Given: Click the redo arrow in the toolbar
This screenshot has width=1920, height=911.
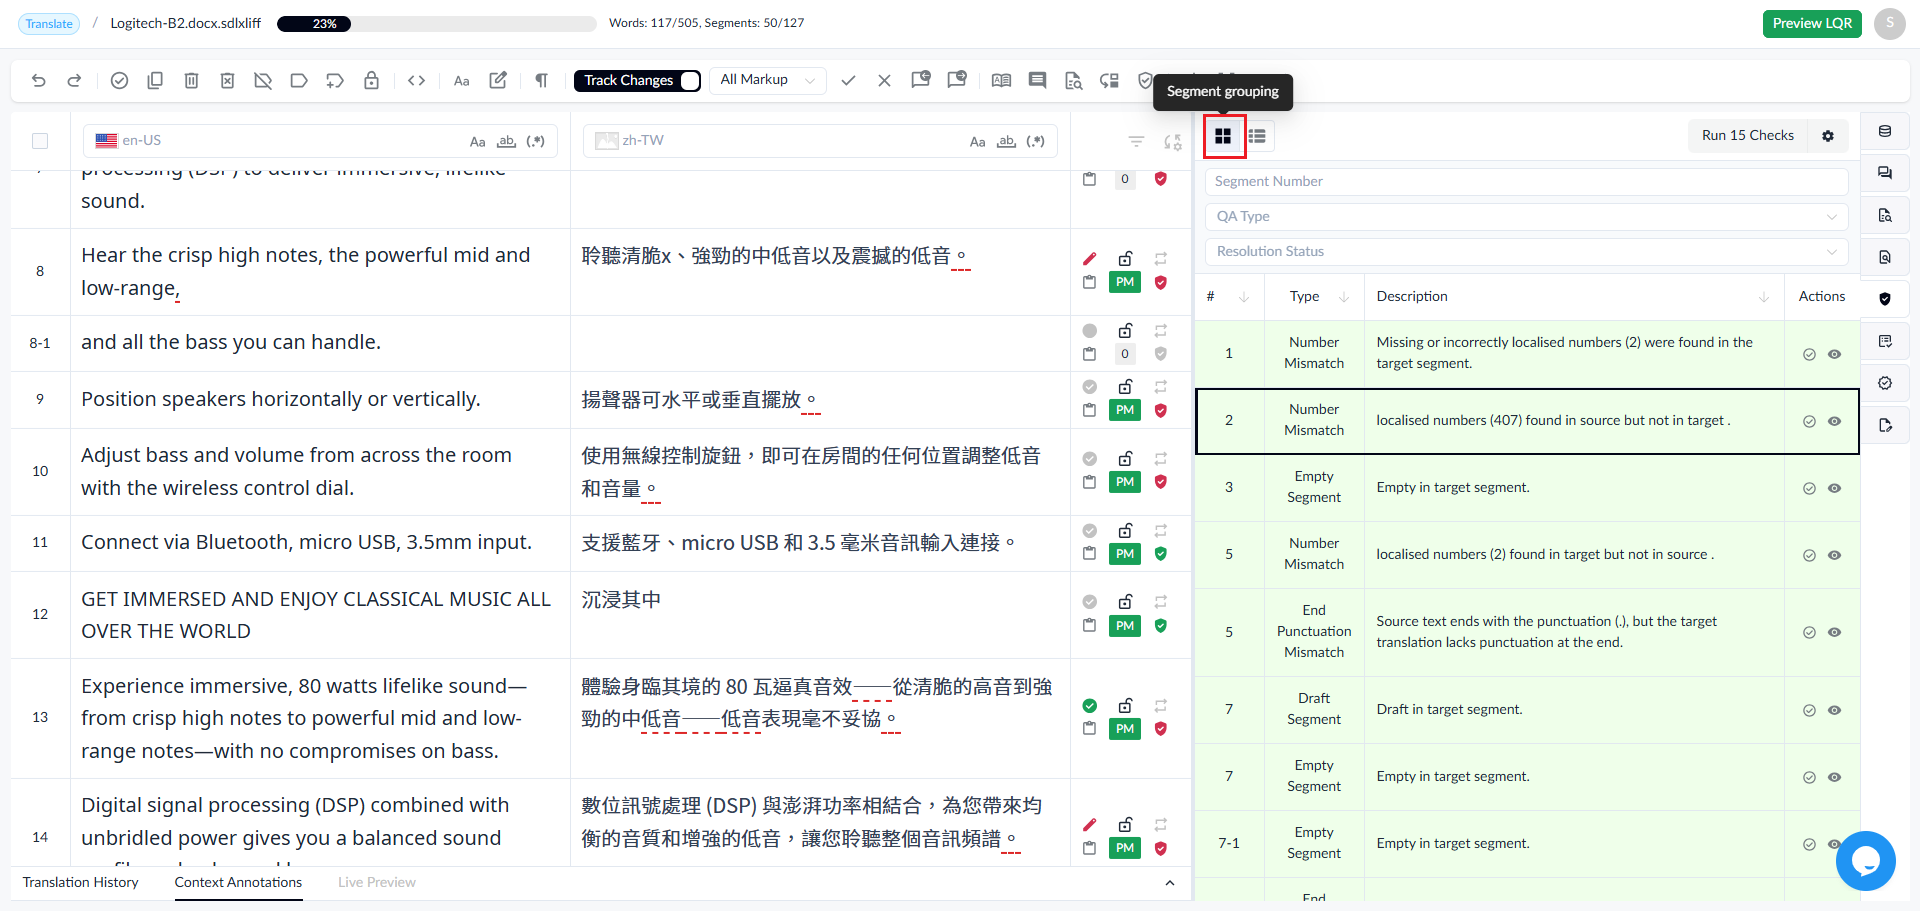Looking at the screenshot, I should [x=74, y=80].
